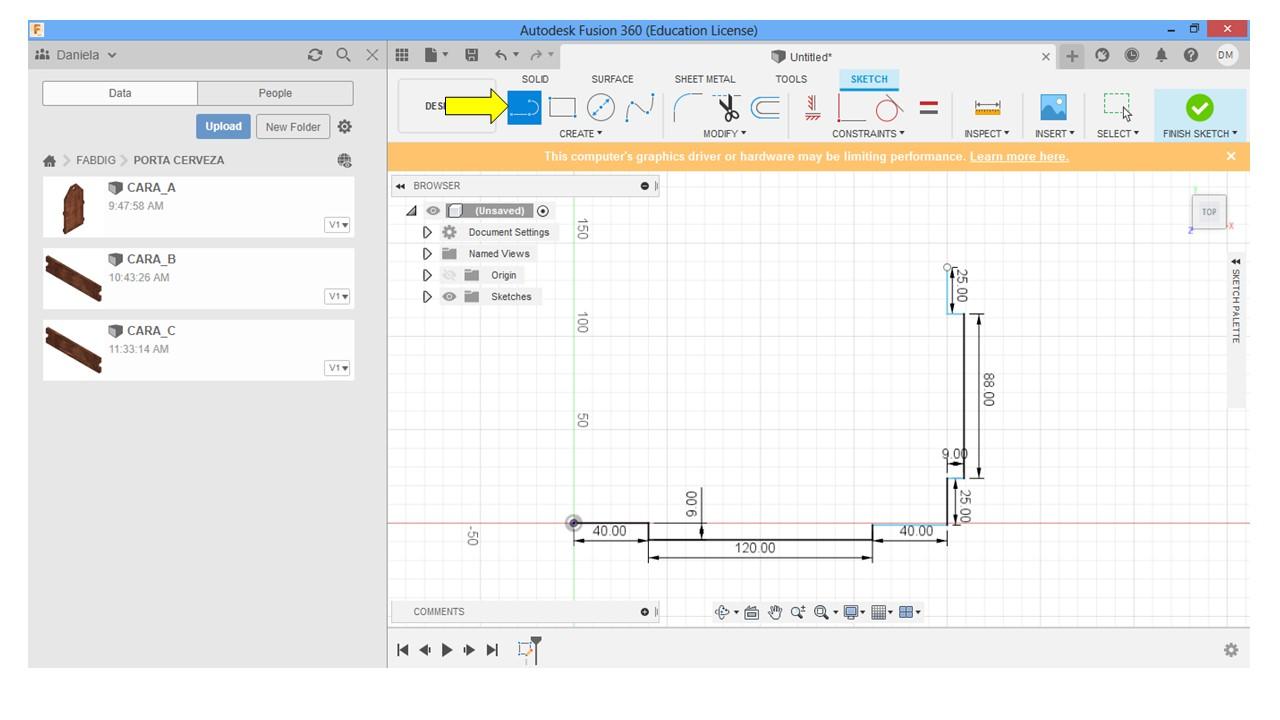The height and width of the screenshot is (720, 1280).
Task: Open CARA_A version dropdown
Action: pos(338,225)
